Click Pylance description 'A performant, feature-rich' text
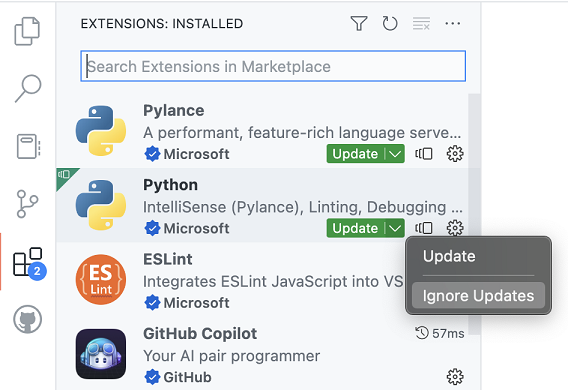The image size is (568, 390). pyautogui.click(x=302, y=133)
